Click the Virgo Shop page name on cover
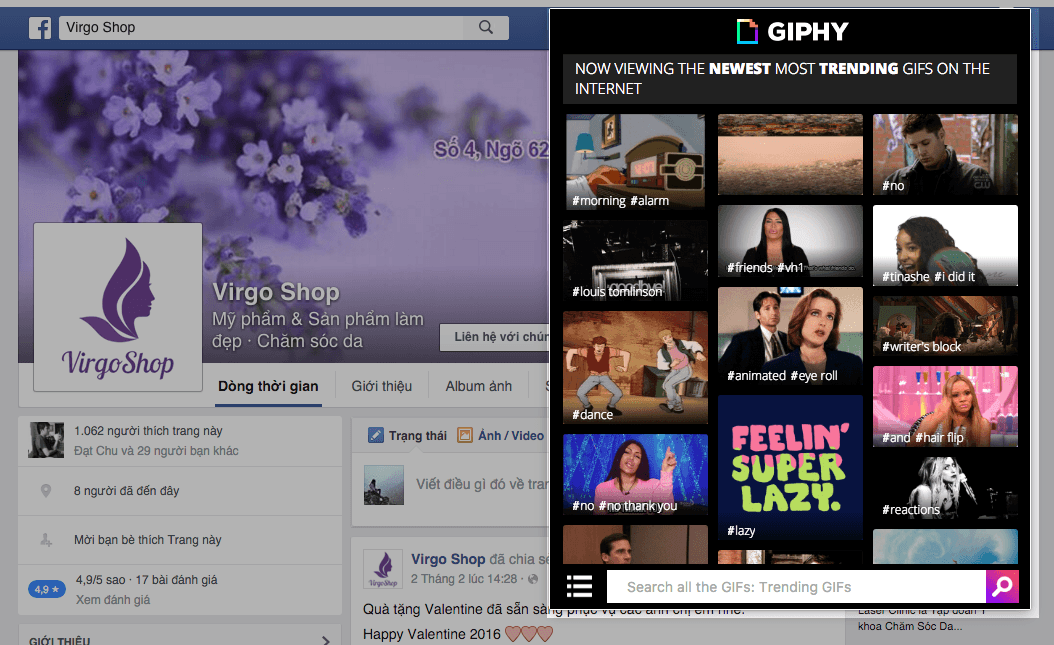 (276, 292)
